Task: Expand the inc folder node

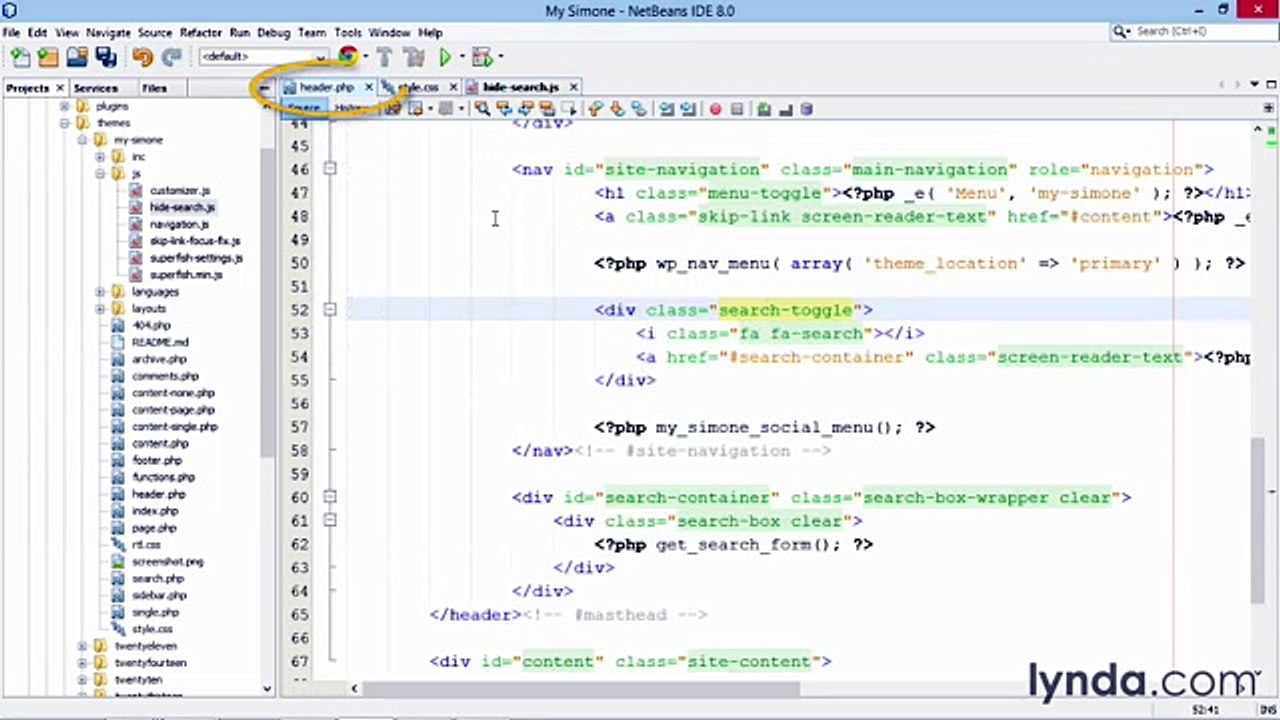Action: click(x=100, y=157)
